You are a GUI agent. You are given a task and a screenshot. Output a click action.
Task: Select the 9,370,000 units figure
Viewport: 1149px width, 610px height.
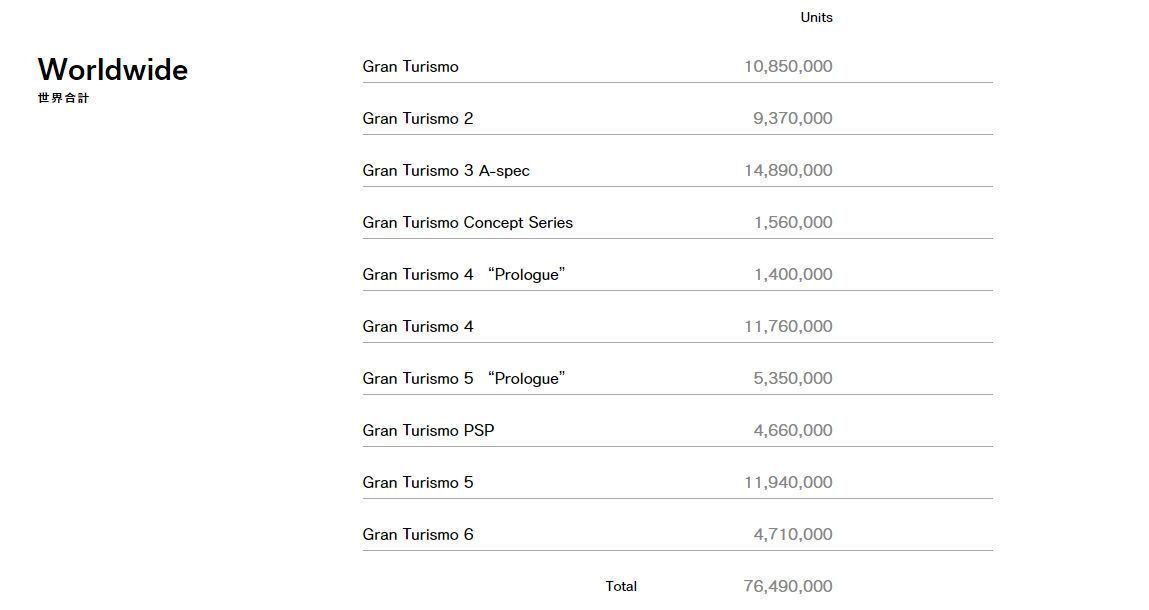pyautogui.click(x=792, y=119)
